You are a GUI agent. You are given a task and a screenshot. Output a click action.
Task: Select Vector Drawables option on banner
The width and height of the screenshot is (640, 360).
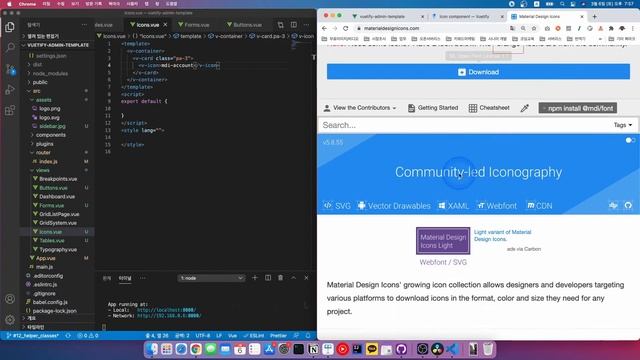point(394,206)
